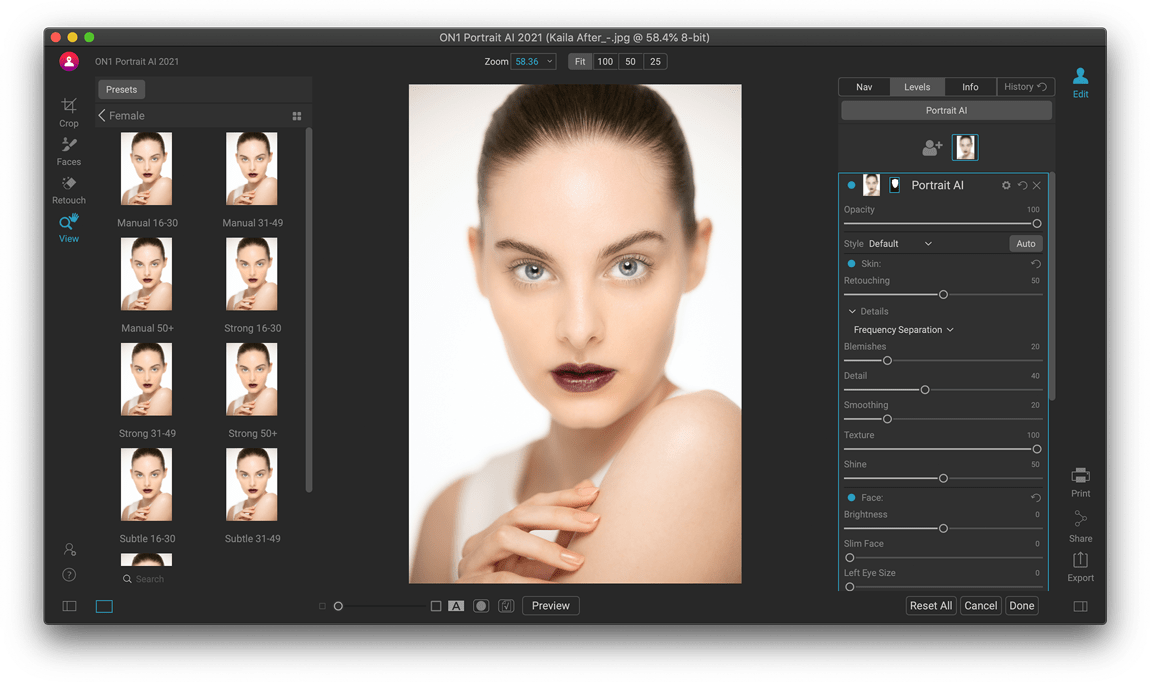This screenshot has height=682, width=1150.
Task: Switch to the History tab
Action: [x=1025, y=87]
